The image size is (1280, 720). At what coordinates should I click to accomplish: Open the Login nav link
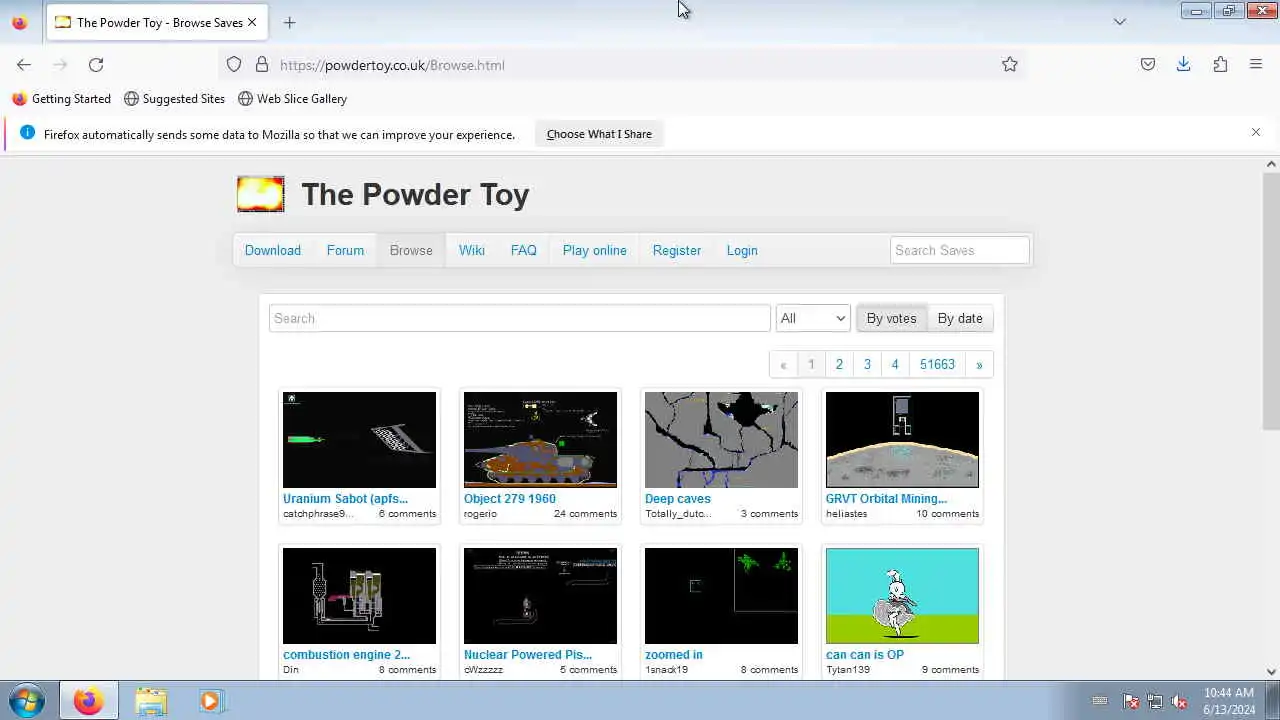(x=742, y=250)
